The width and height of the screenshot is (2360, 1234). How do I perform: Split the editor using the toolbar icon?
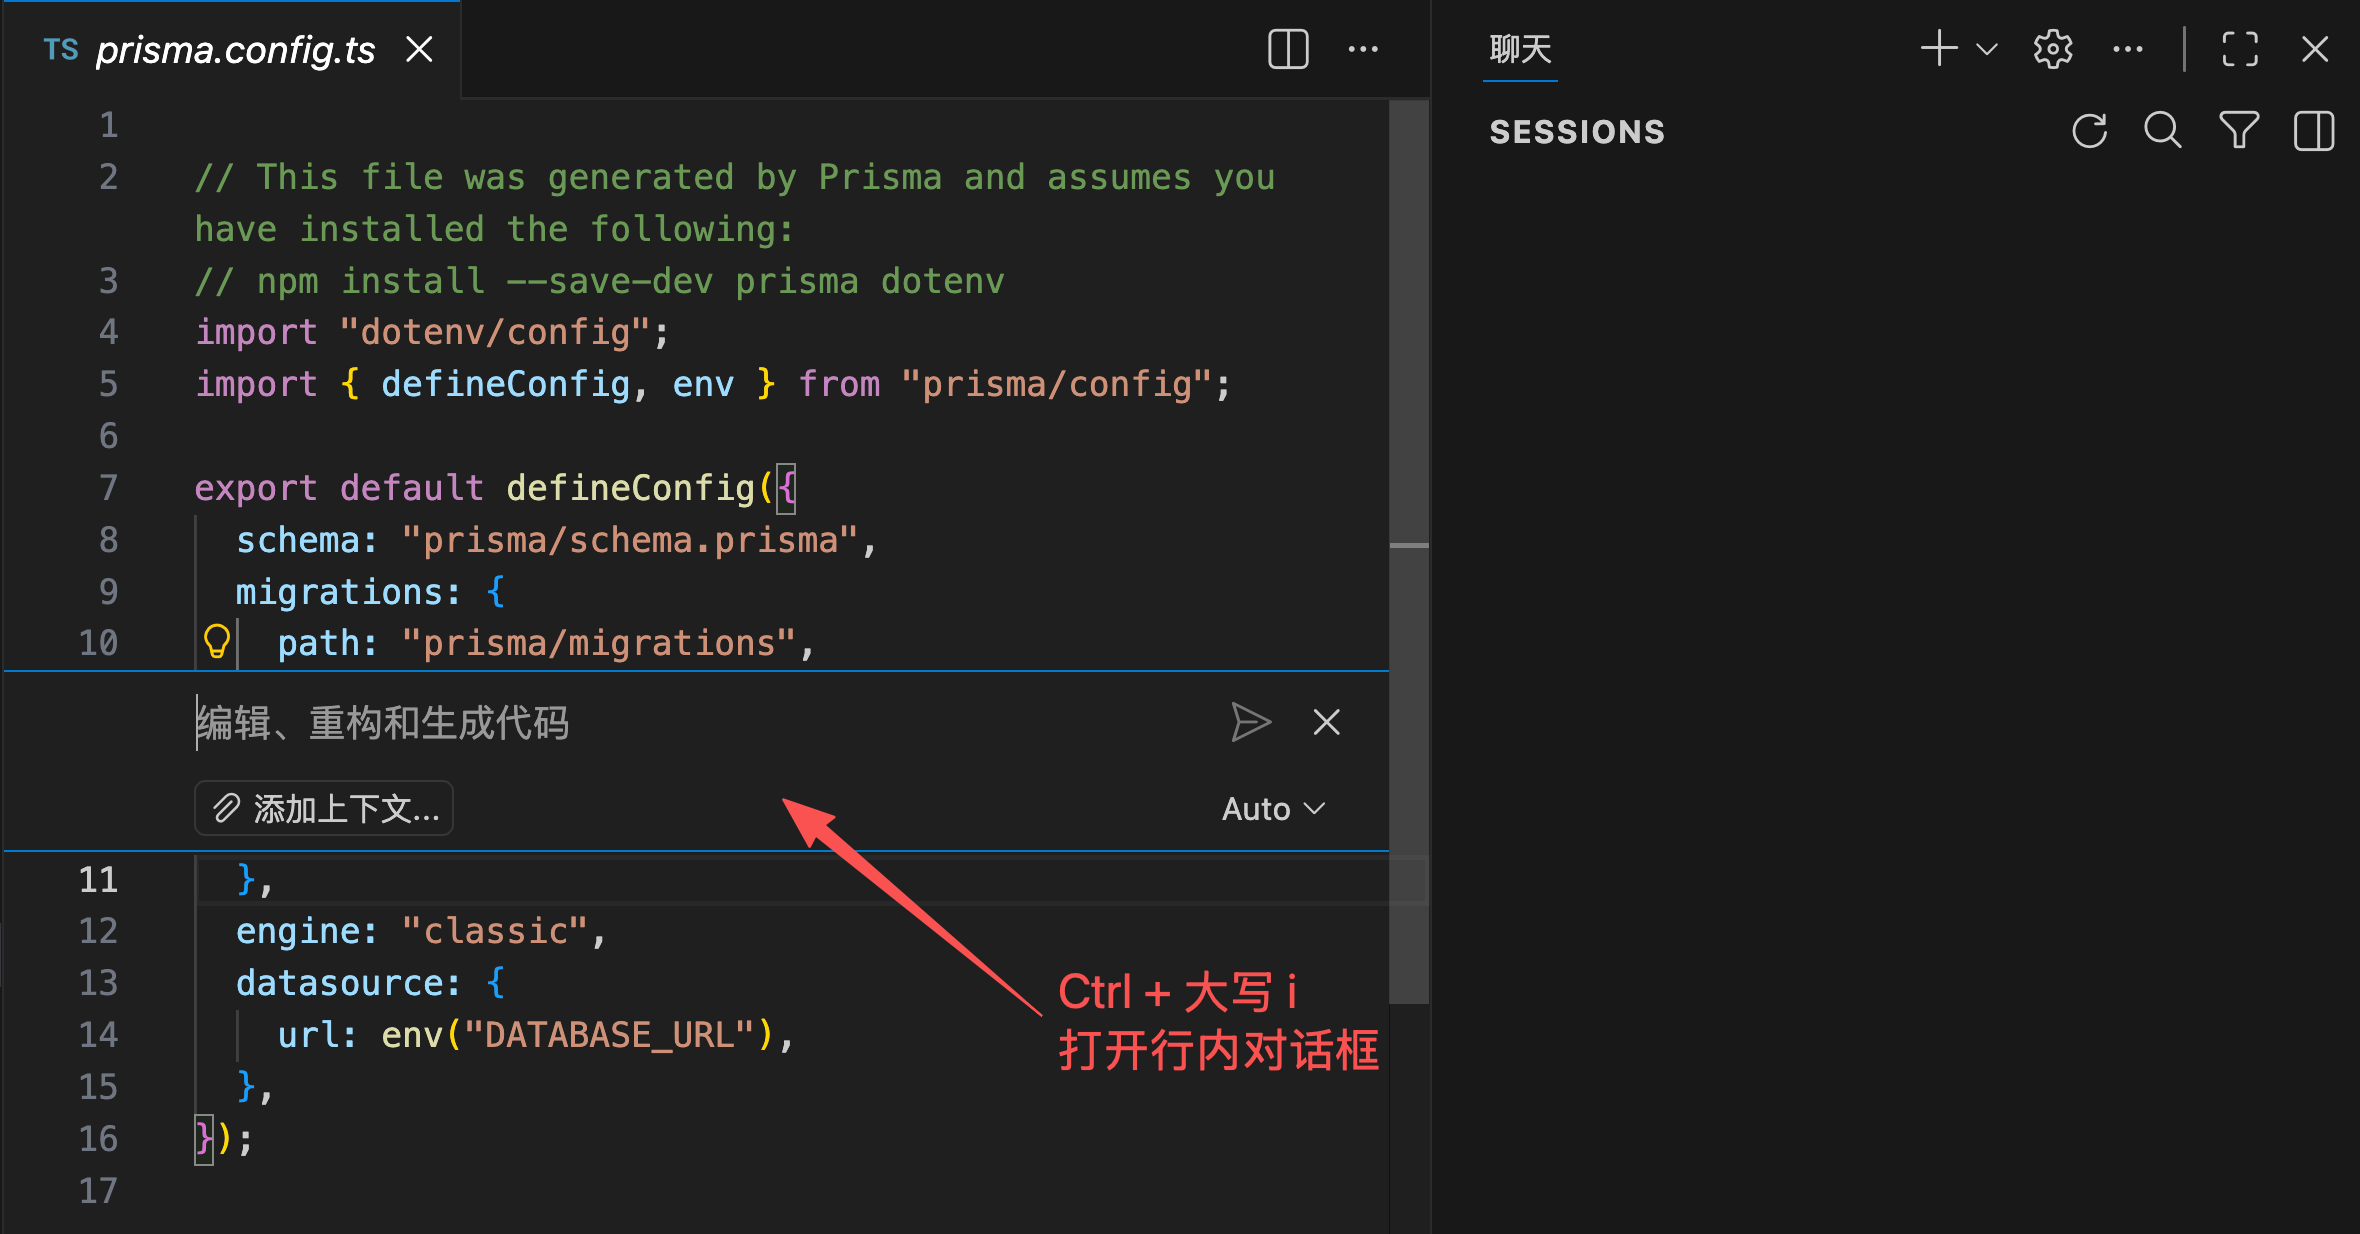(1287, 48)
